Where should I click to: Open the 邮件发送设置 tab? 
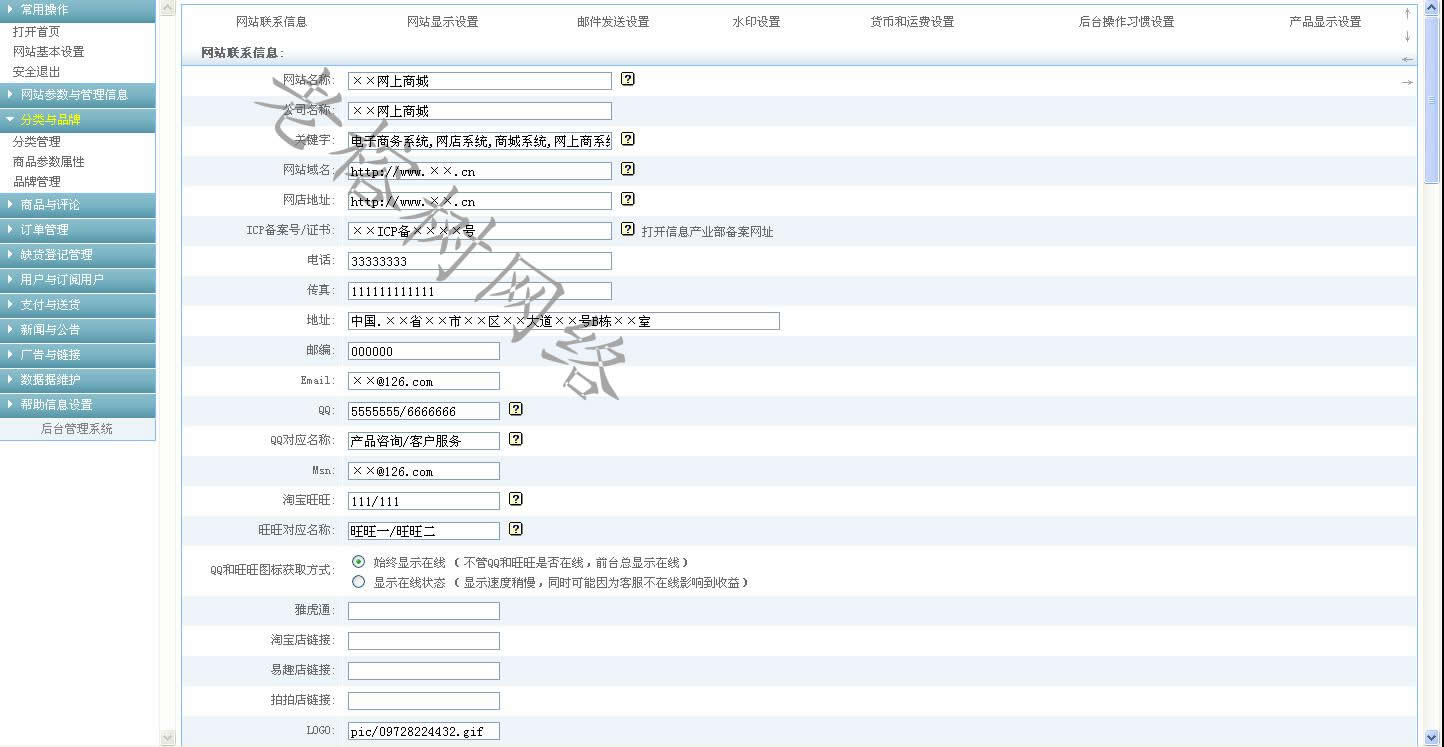click(612, 22)
